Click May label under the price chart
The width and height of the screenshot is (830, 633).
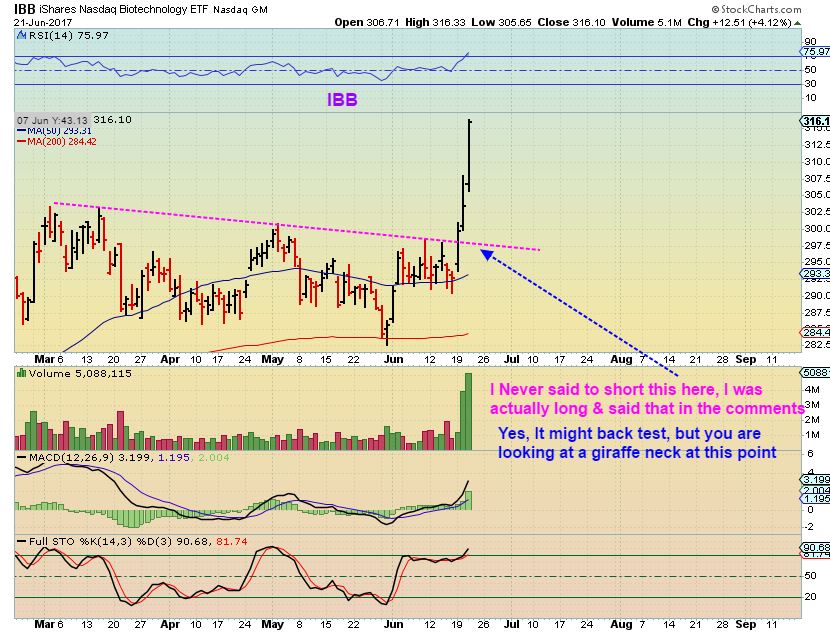(x=273, y=359)
